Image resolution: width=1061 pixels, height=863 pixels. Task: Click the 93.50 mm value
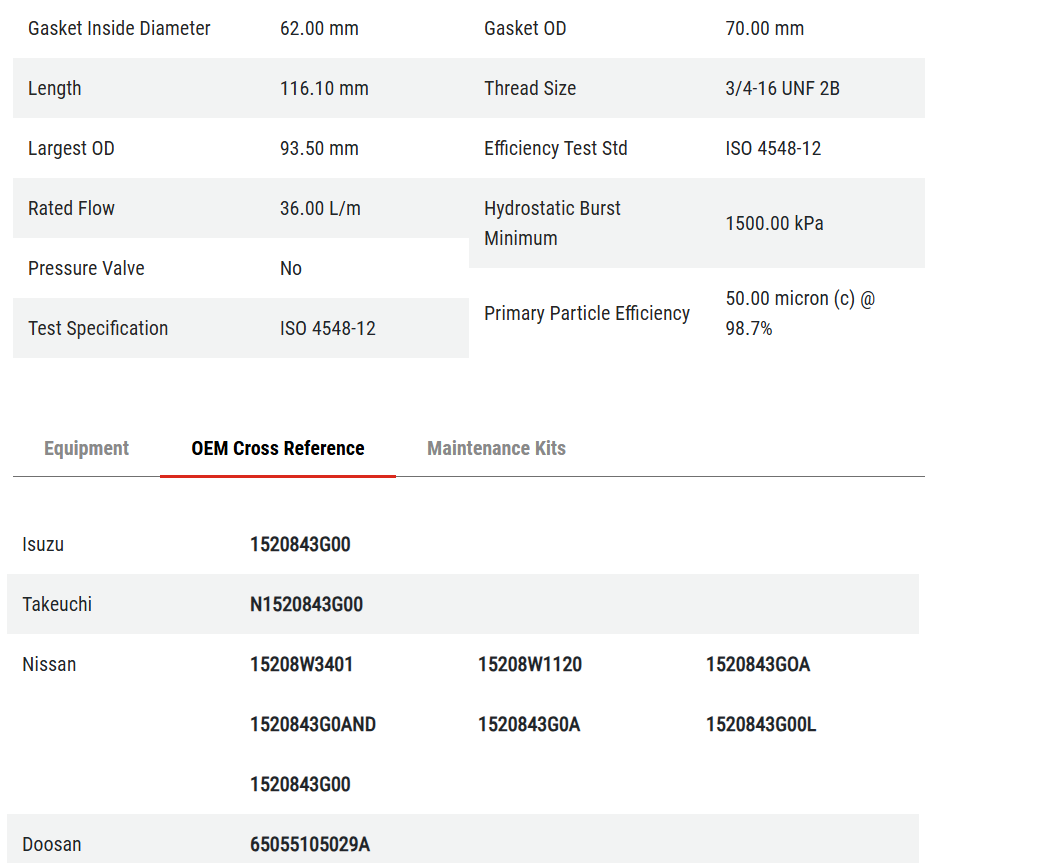tap(319, 148)
